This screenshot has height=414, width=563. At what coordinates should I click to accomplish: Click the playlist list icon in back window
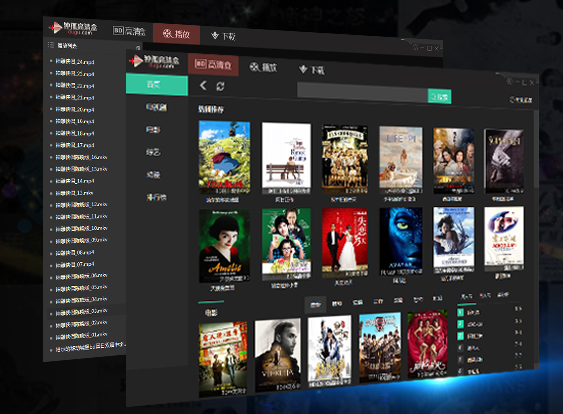pyautogui.click(x=51, y=45)
